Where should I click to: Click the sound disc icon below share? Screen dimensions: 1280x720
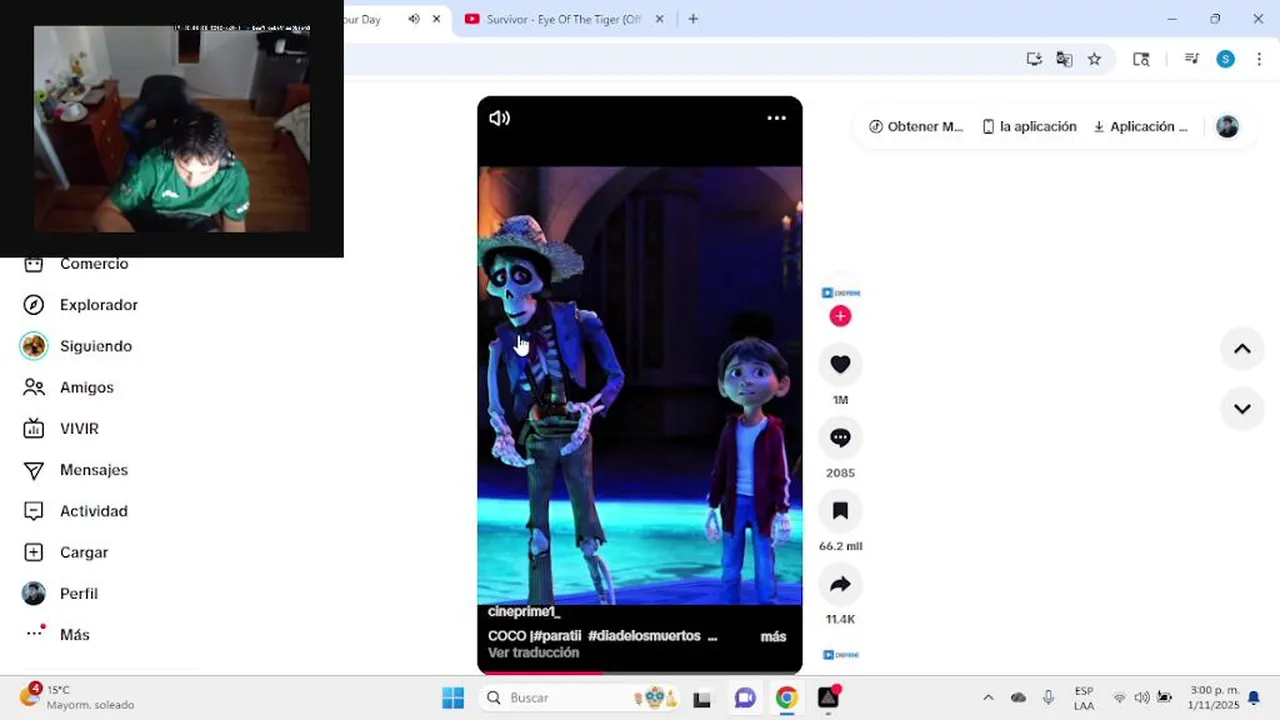click(840, 655)
